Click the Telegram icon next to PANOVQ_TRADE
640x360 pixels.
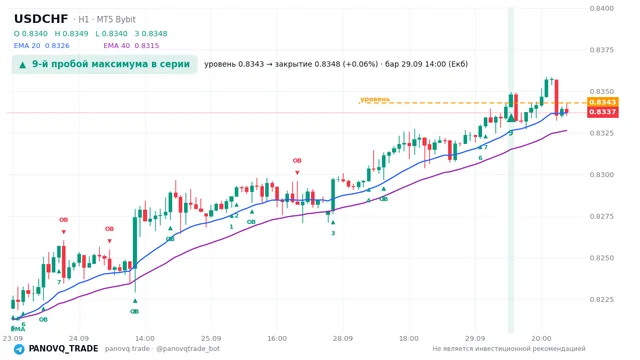click(19, 349)
